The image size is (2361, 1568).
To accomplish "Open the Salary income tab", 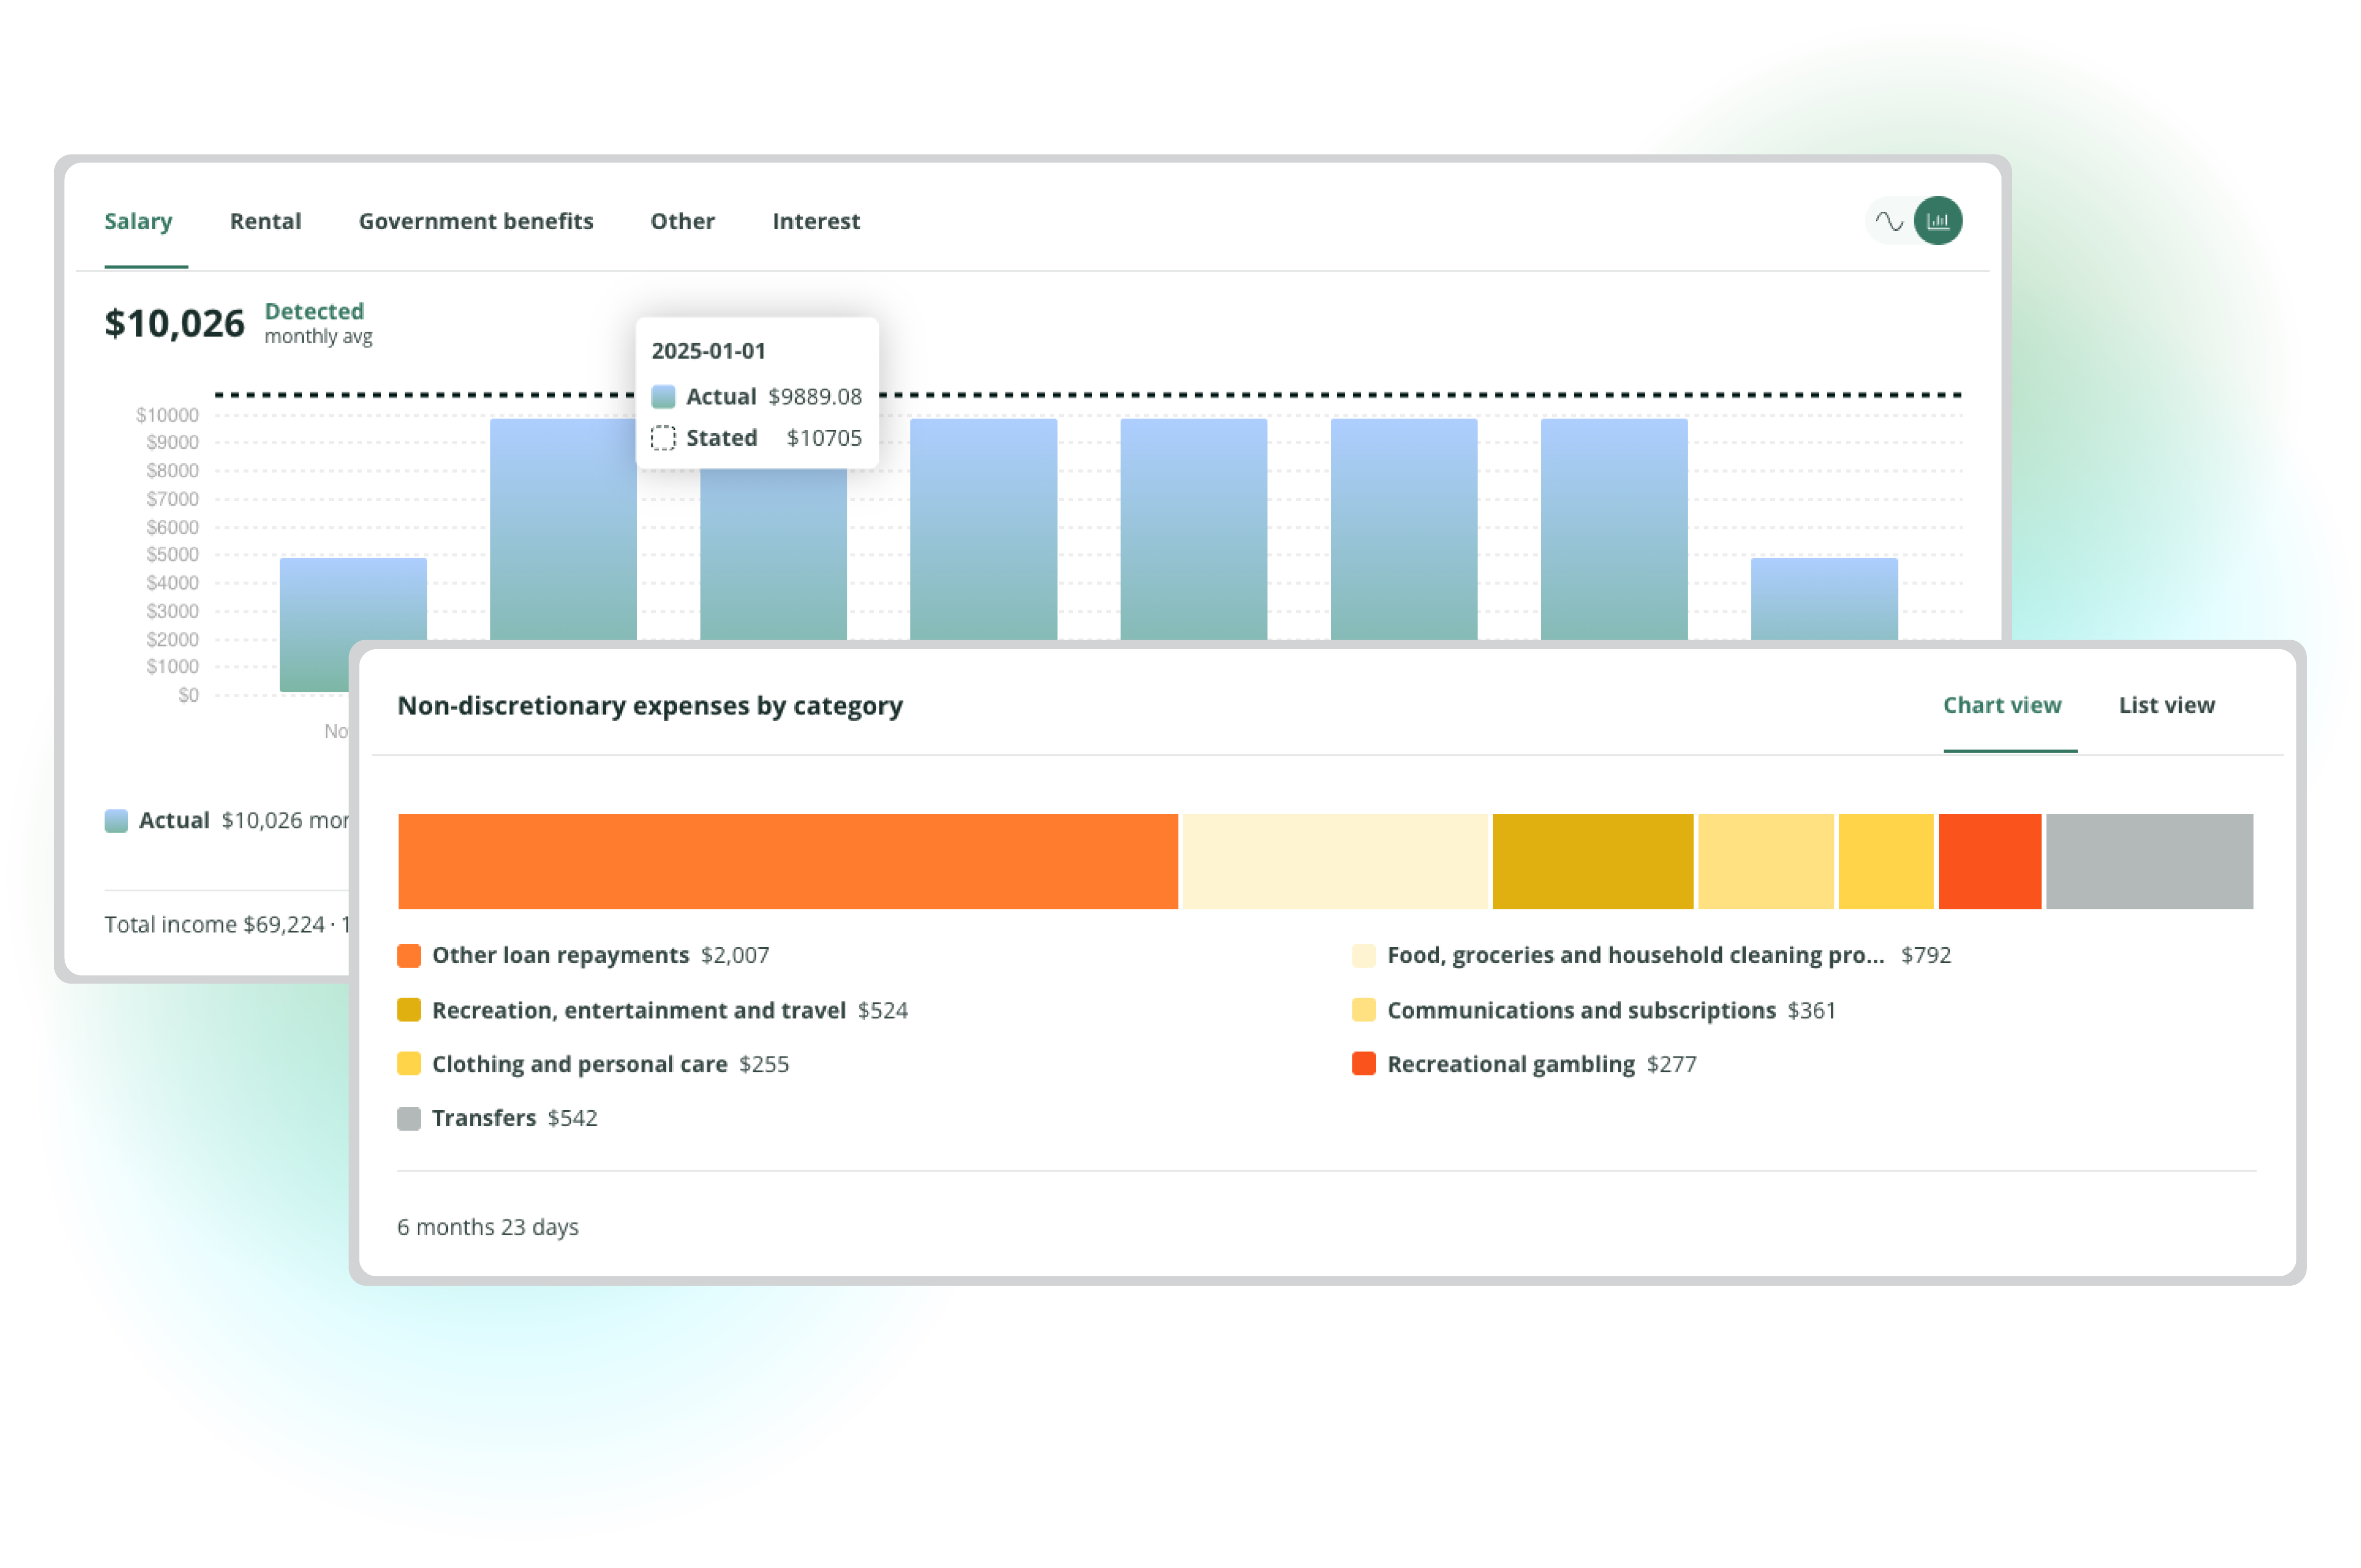I will [x=138, y=221].
